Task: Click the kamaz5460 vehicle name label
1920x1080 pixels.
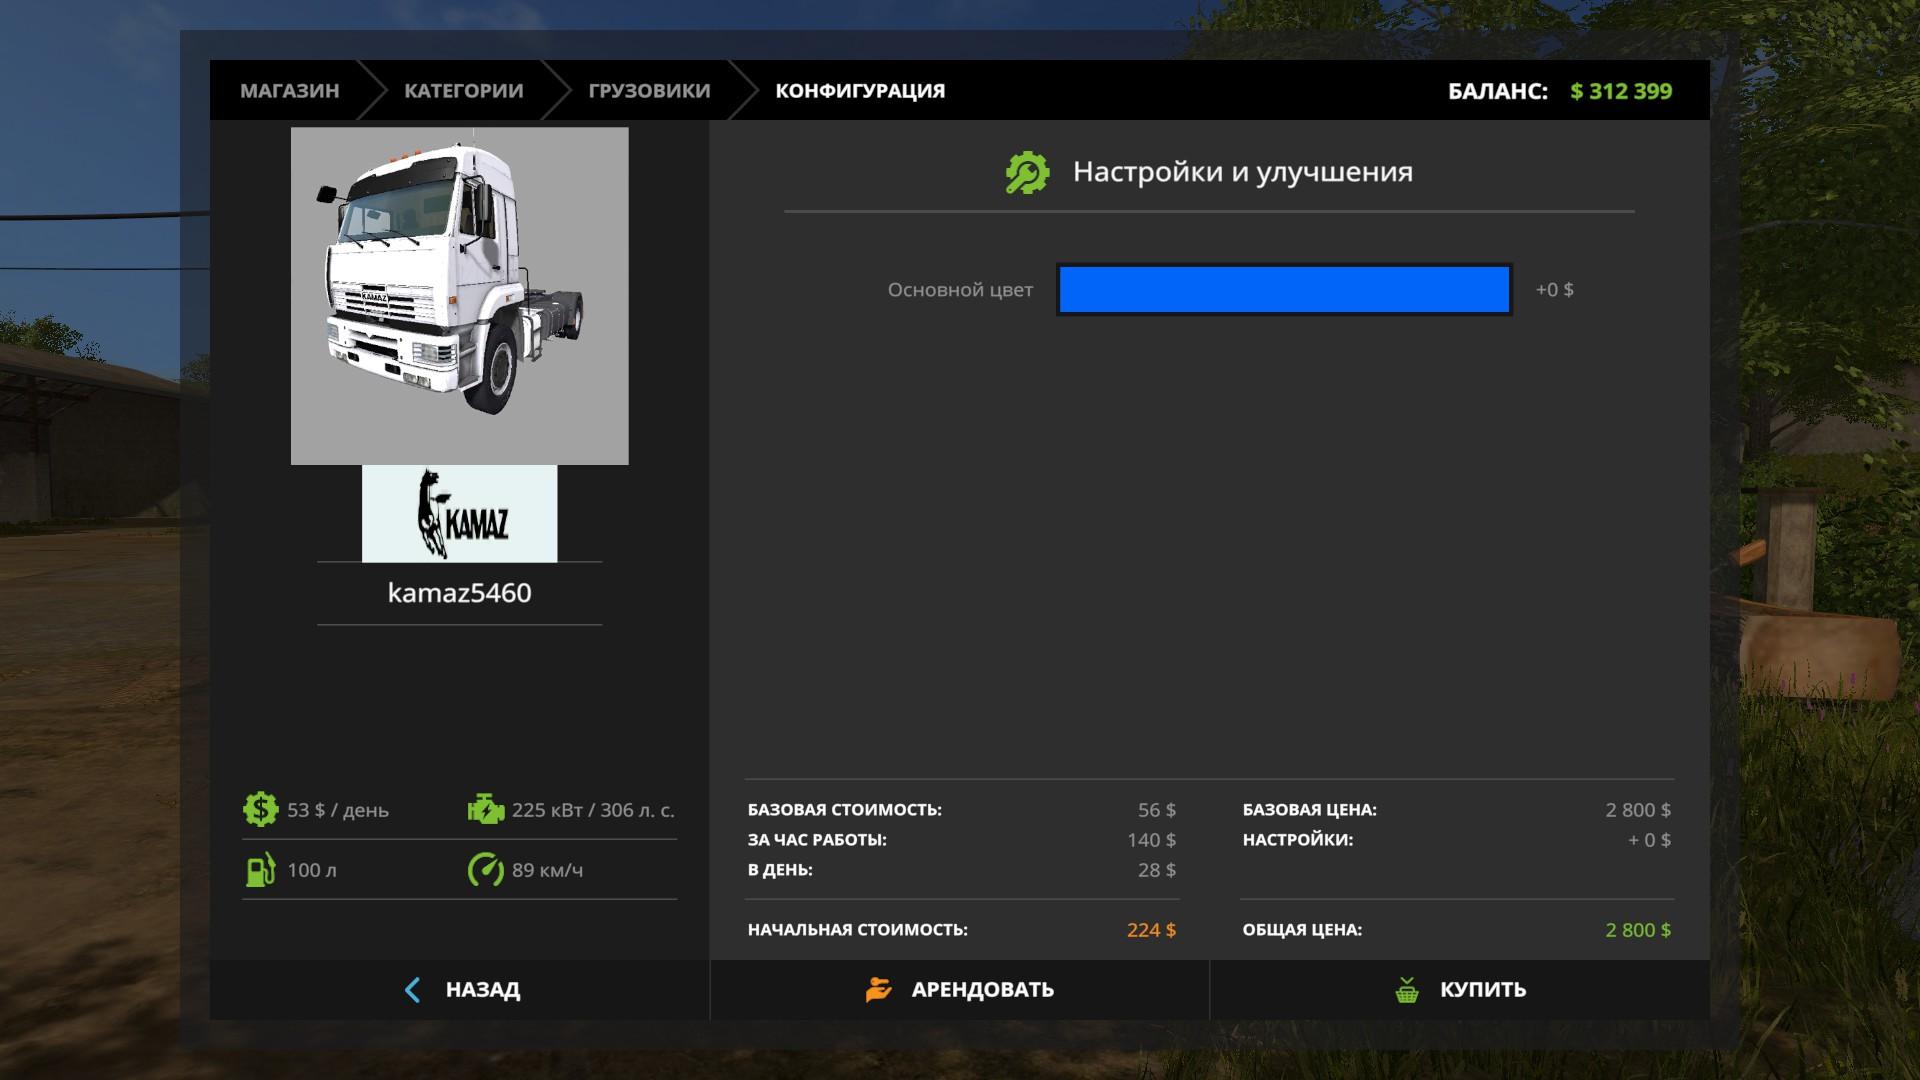Action: pos(459,593)
